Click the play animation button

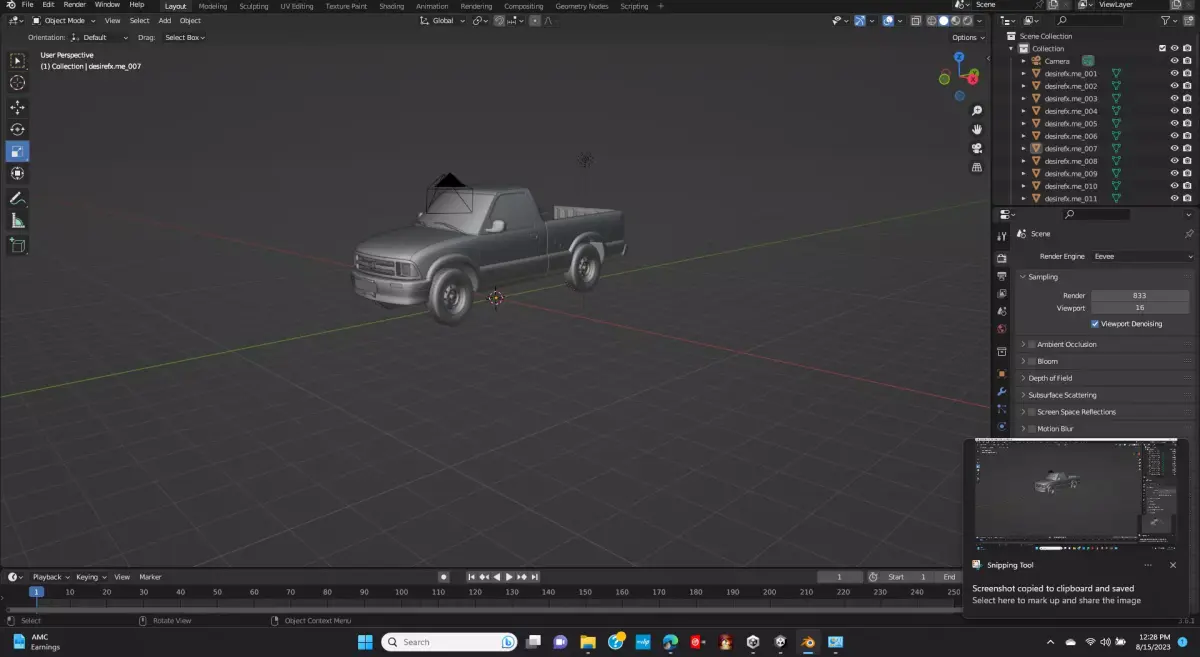pyautogui.click(x=509, y=577)
